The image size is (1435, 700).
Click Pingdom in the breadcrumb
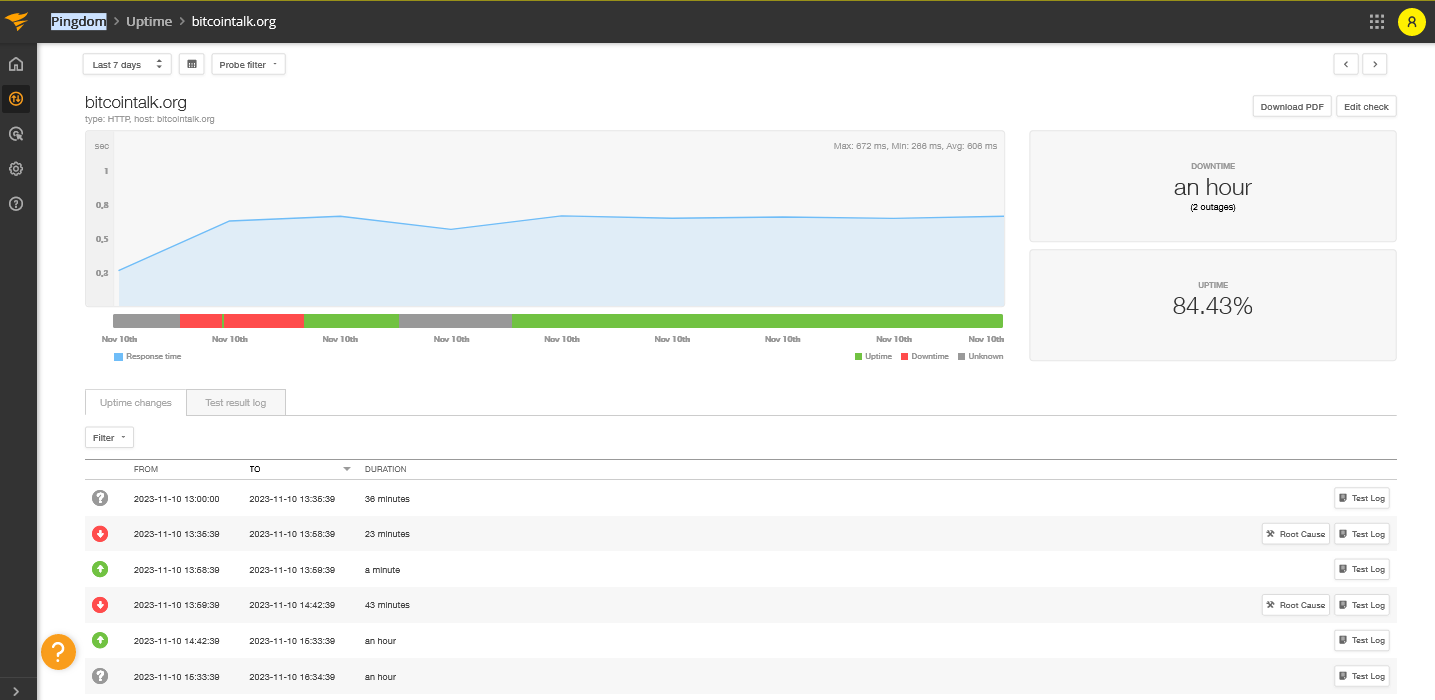click(79, 21)
